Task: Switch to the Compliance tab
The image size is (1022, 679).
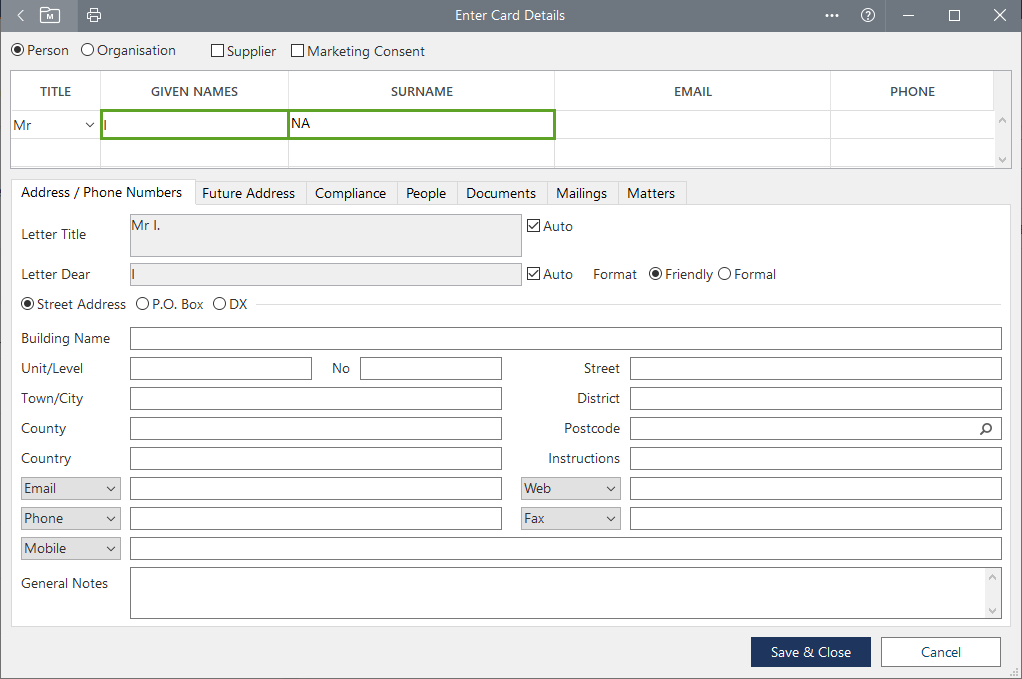Action: pos(350,193)
